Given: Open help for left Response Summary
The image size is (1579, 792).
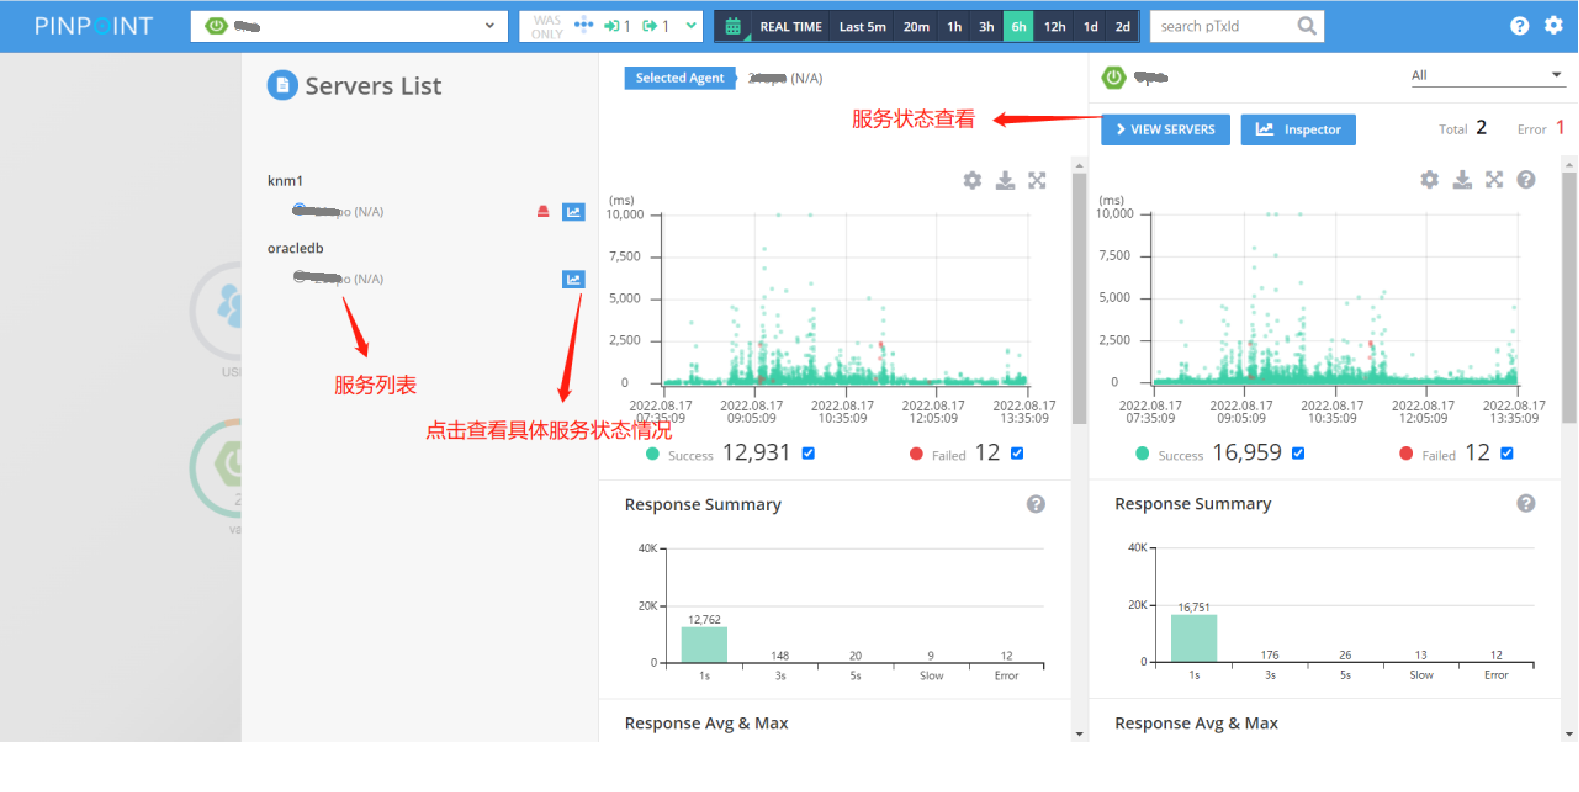Looking at the screenshot, I should [1036, 504].
